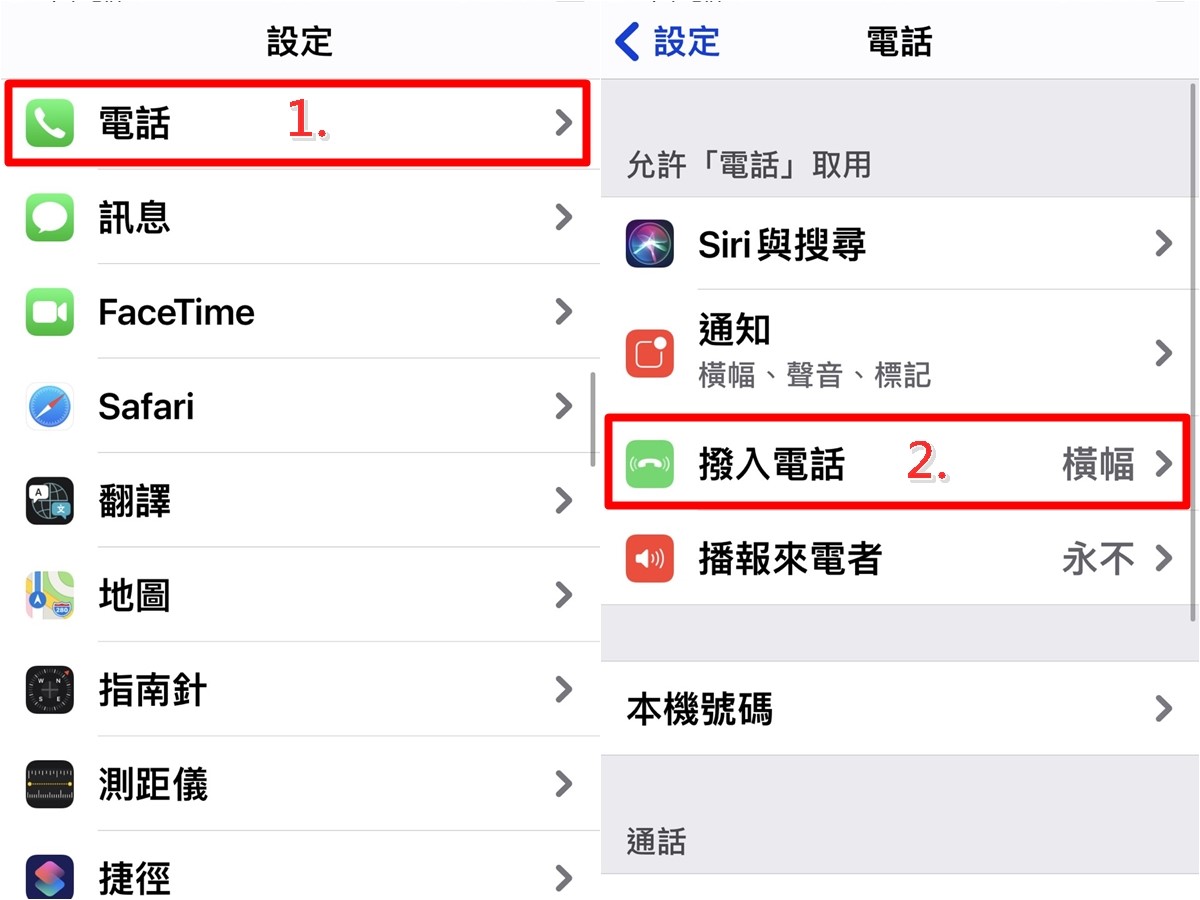1200x900 pixels.
Task: Tap the Maps app icon
Action: [x=50, y=595]
